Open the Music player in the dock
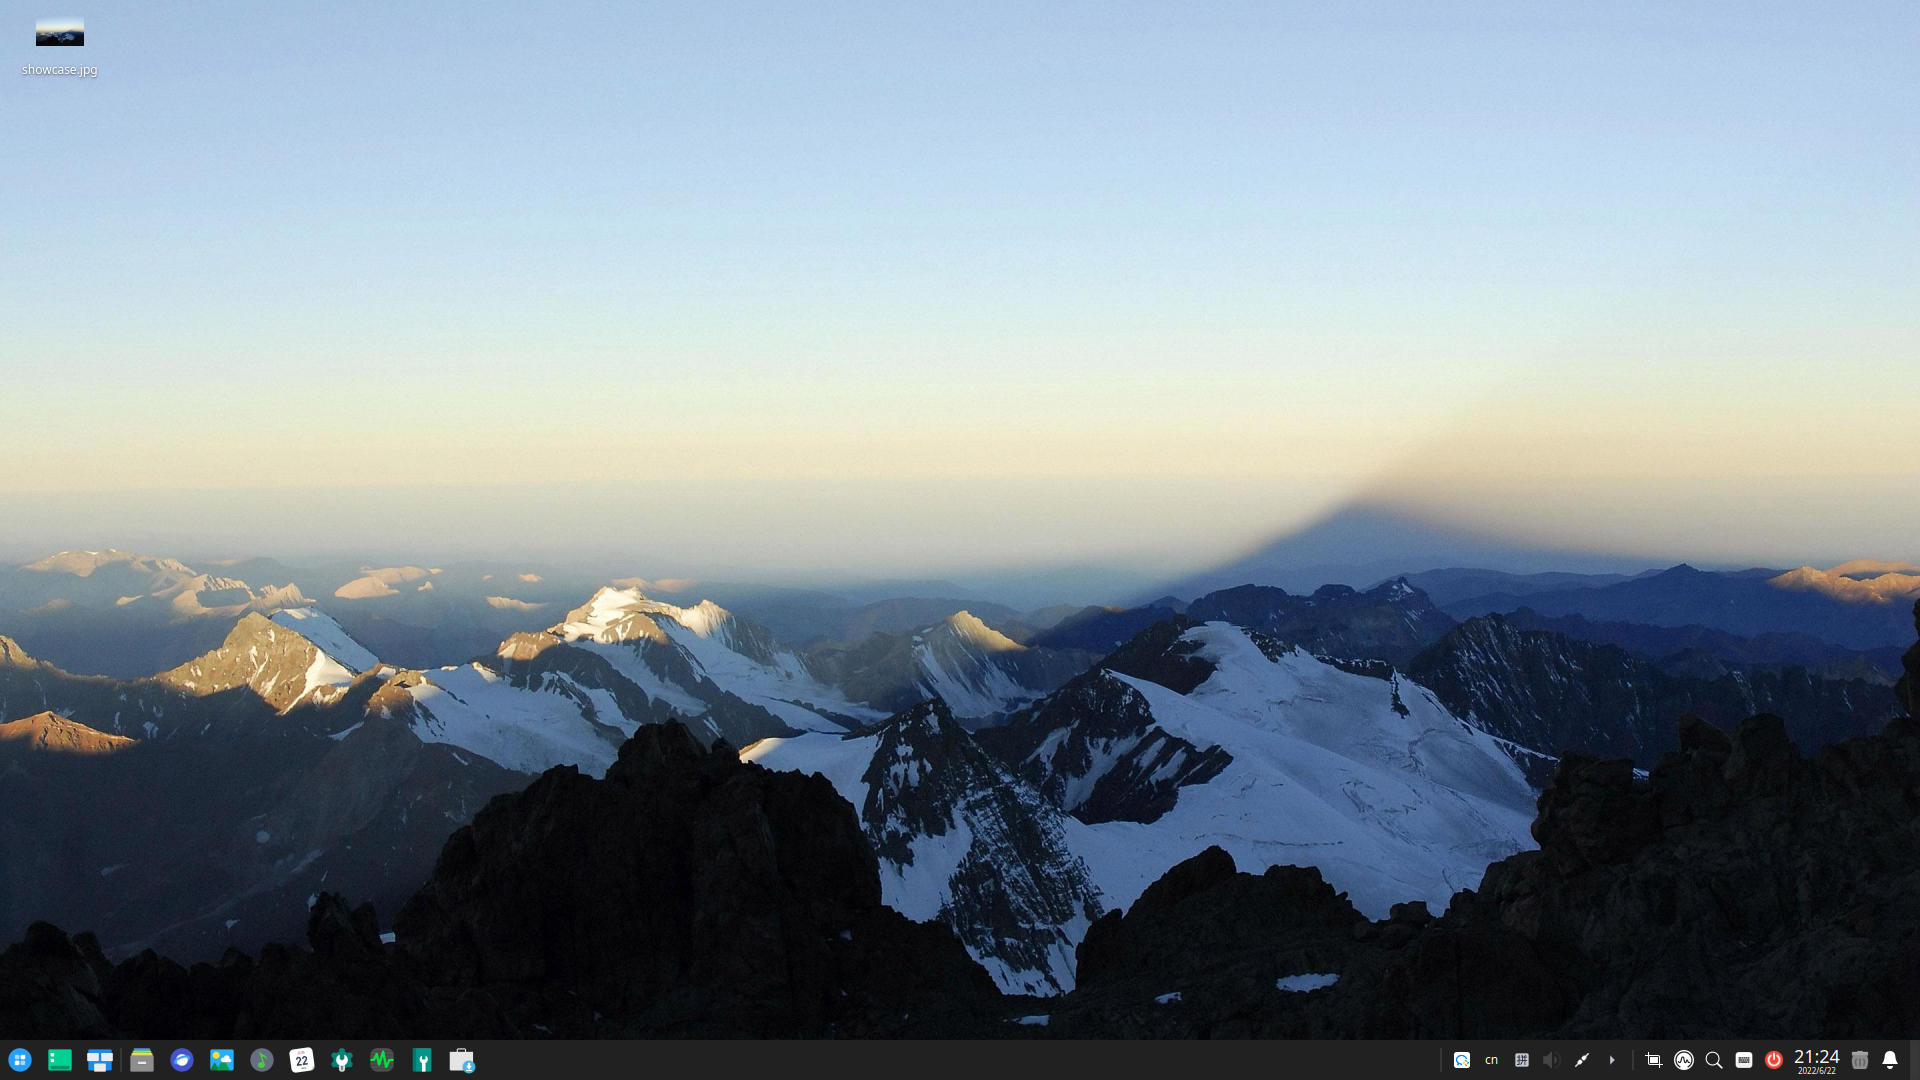Image resolution: width=1920 pixels, height=1080 pixels. (x=262, y=1060)
